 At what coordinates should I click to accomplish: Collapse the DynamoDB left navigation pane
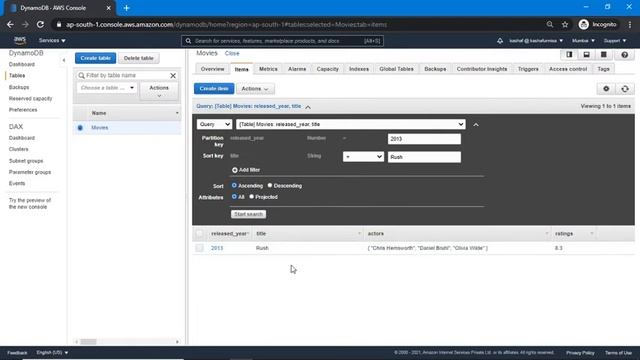(64, 60)
